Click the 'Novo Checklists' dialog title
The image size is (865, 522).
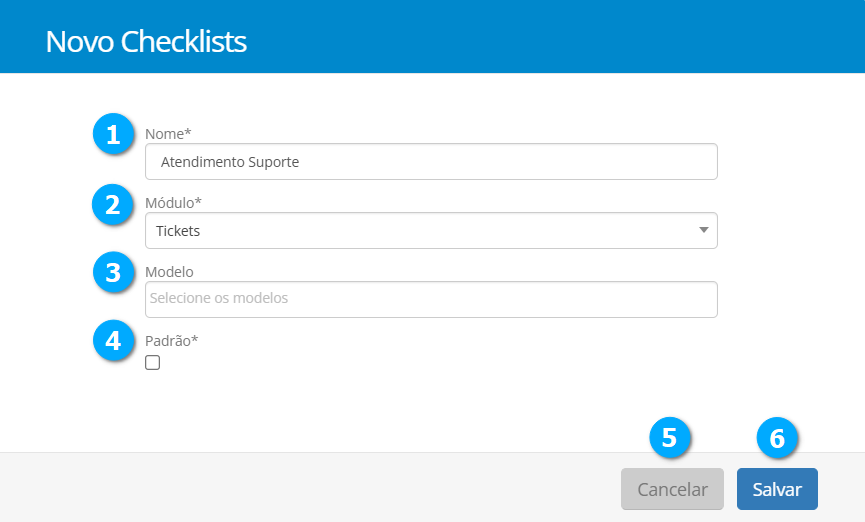click(146, 42)
